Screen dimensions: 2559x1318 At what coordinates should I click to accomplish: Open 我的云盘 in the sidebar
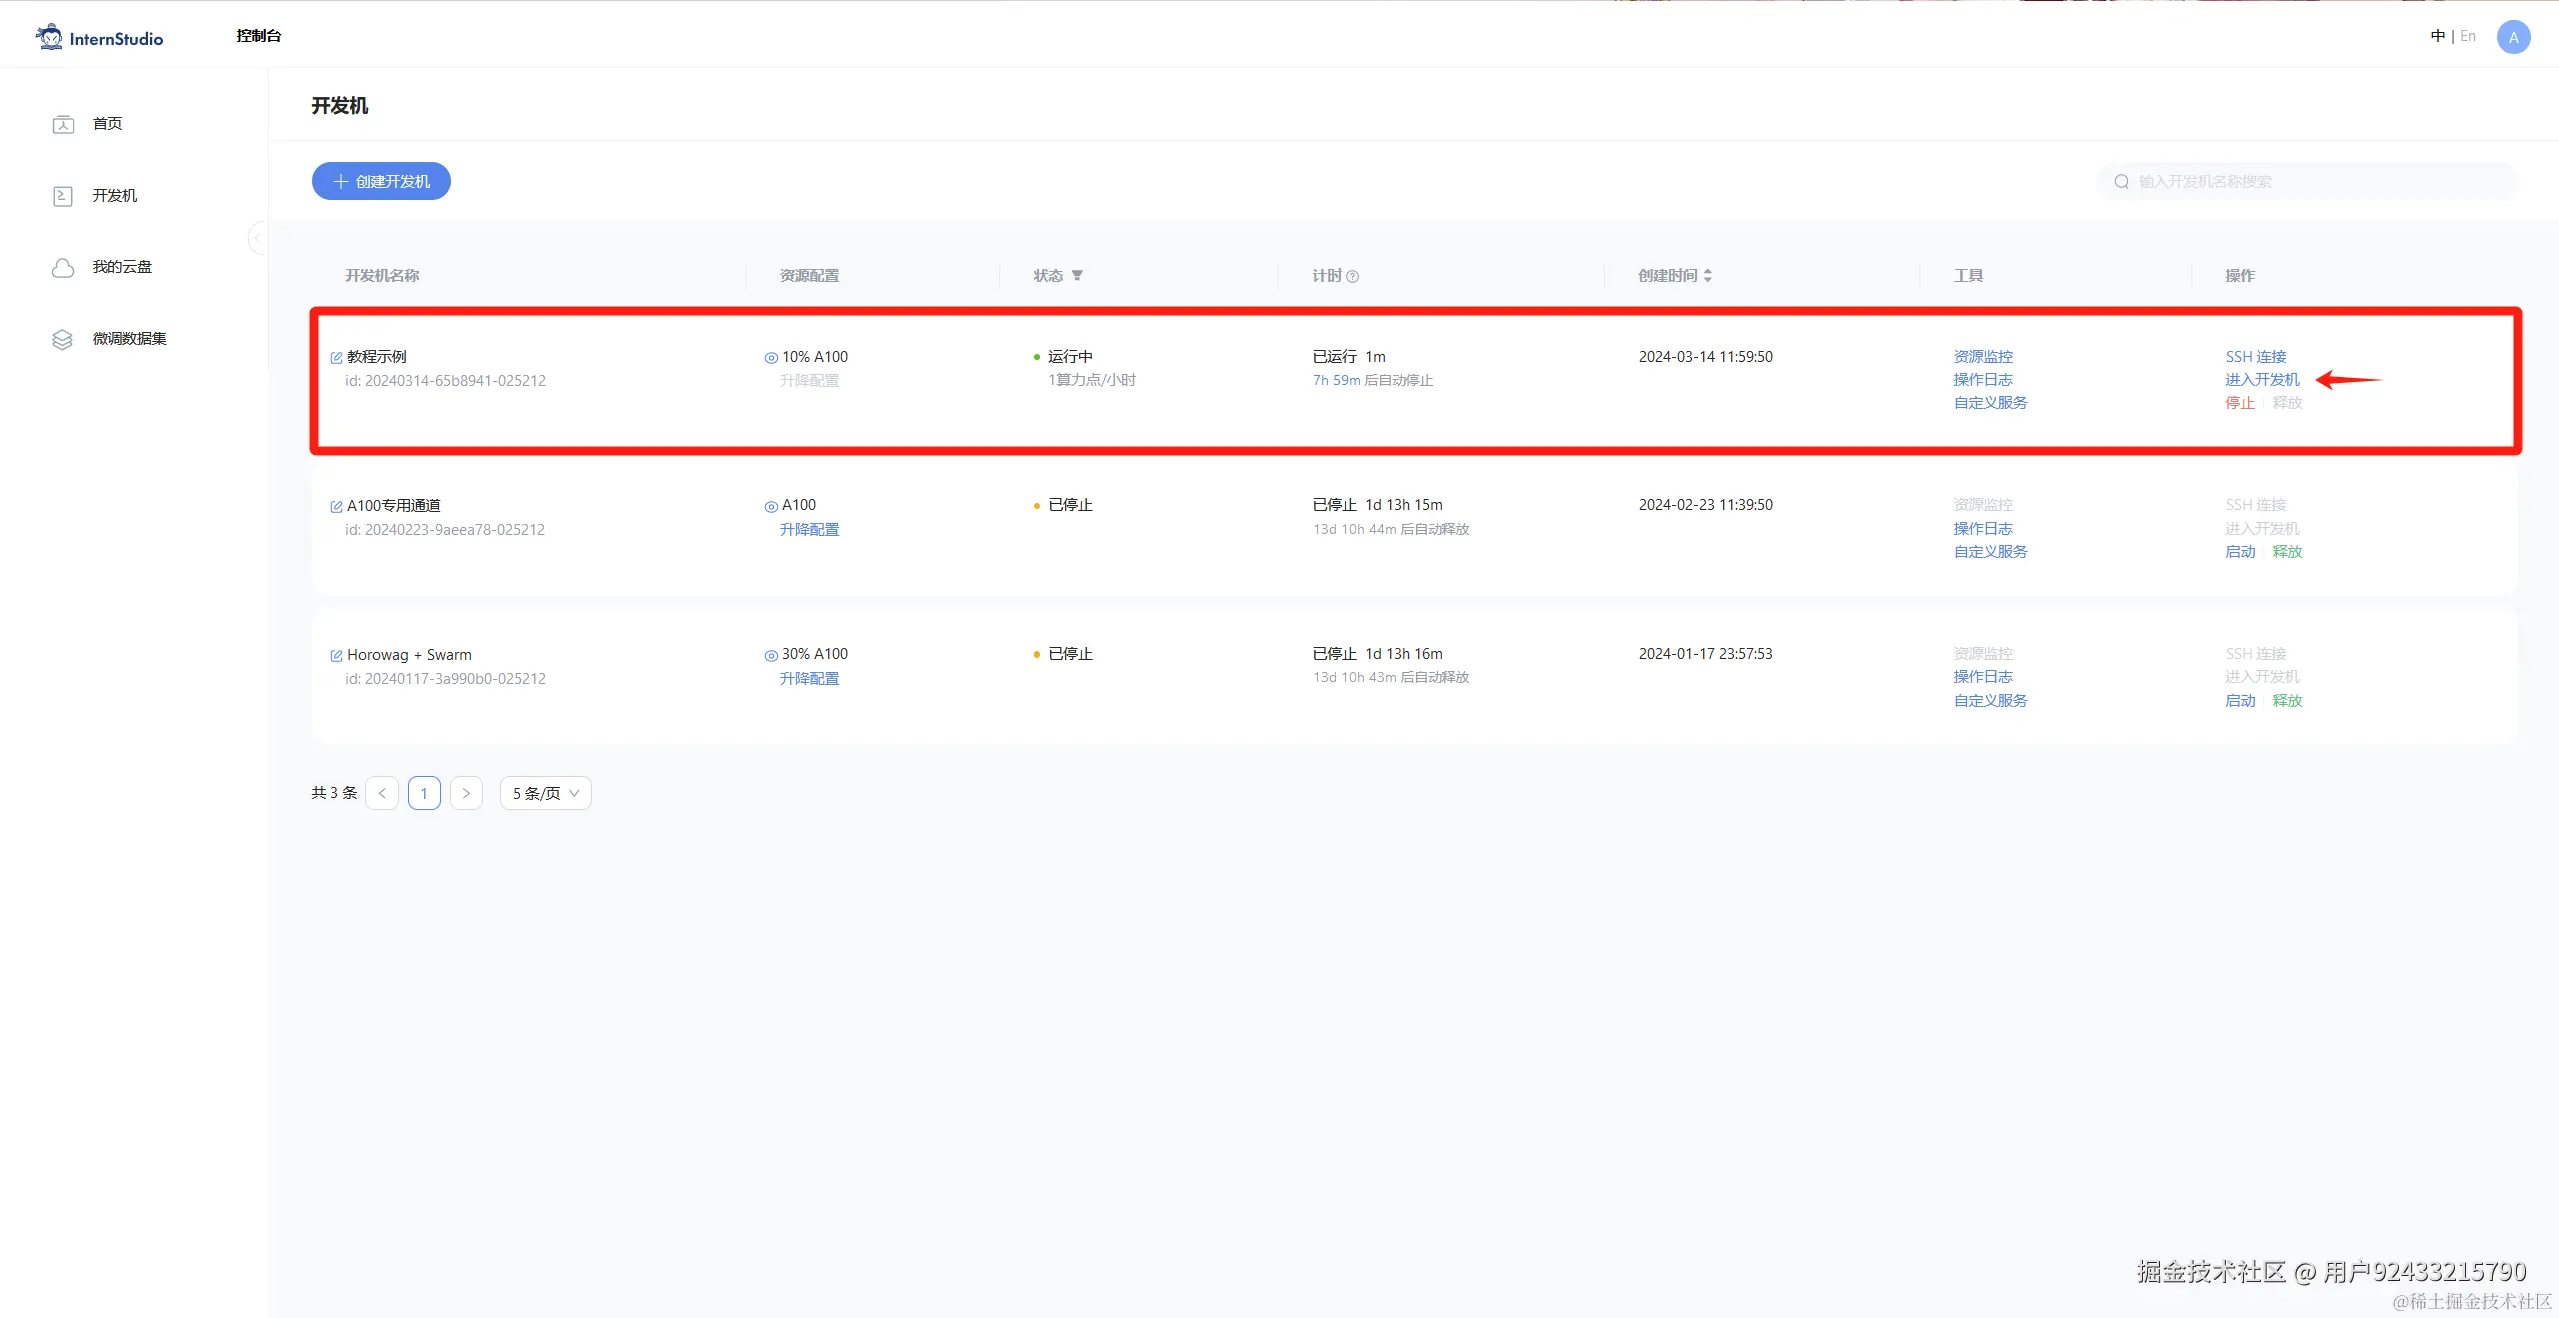pos(121,267)
